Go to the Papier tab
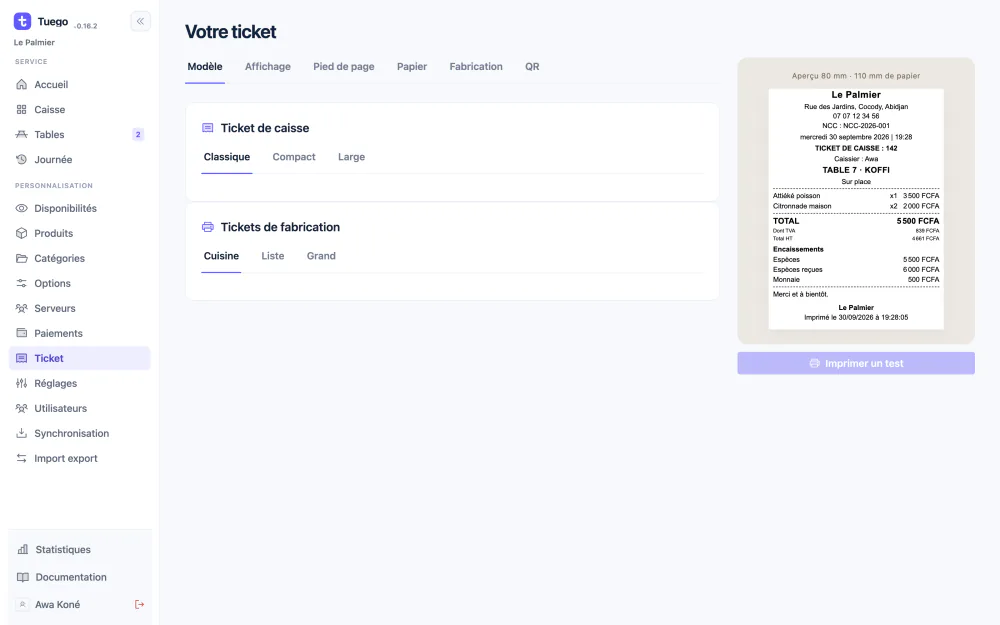Viewport: 1000px width, 625px height. tap(412, 66)
